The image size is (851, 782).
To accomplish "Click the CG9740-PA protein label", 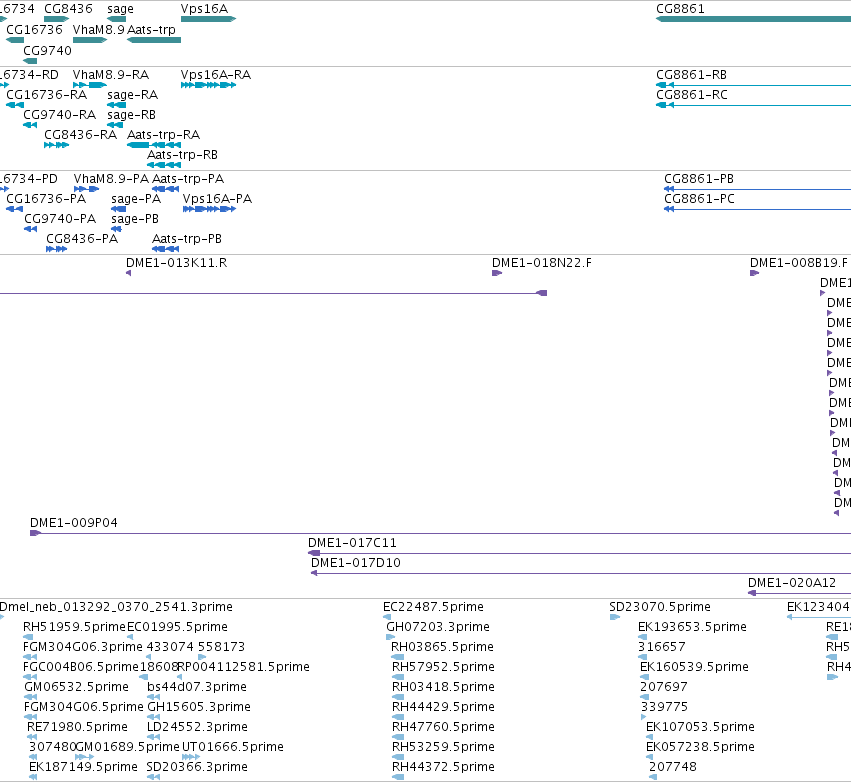I will pos(60,219).
